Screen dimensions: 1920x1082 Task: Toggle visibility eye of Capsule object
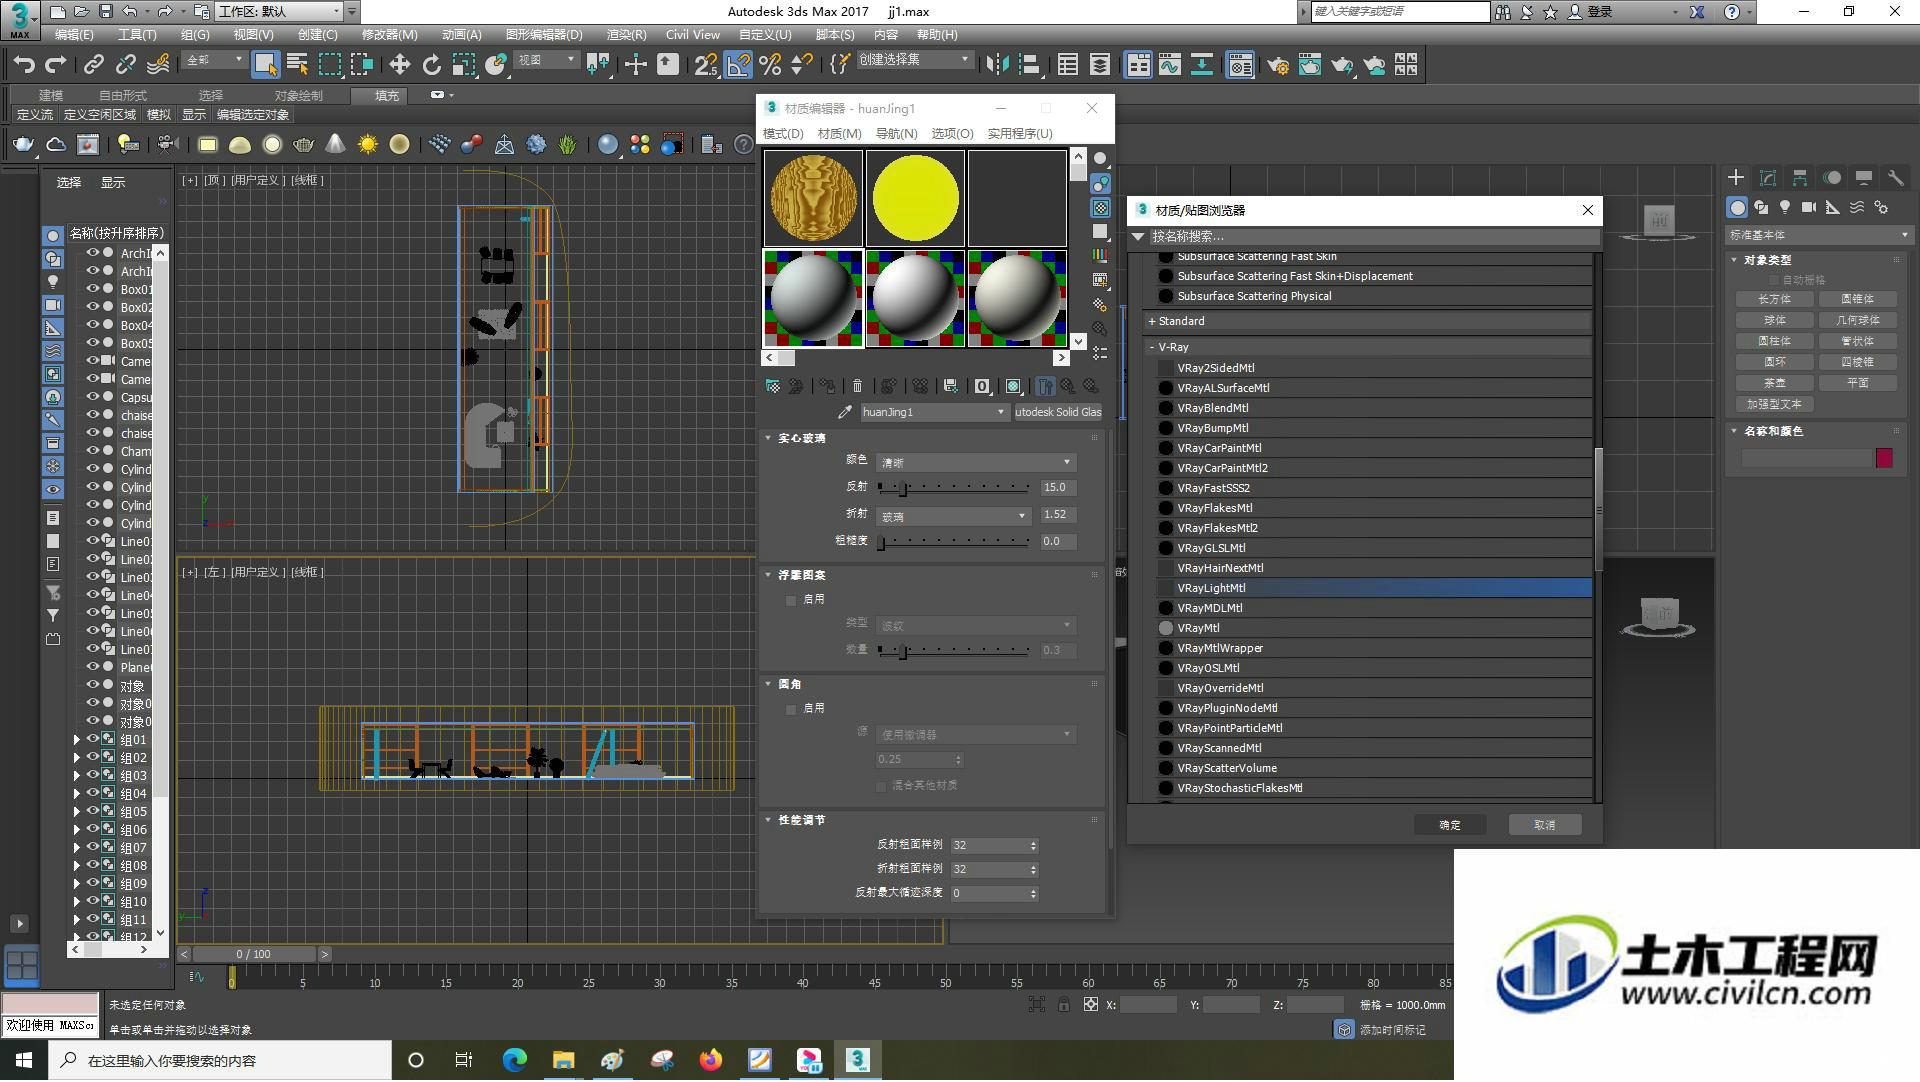(x=92, y=397)
